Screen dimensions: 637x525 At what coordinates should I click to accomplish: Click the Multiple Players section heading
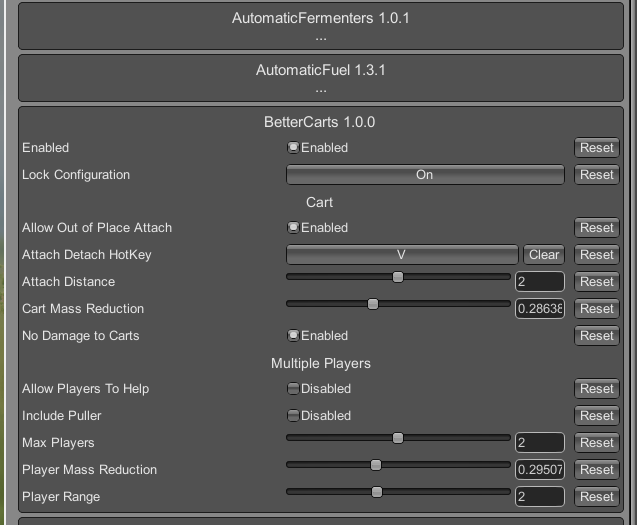tap(321, 363)
